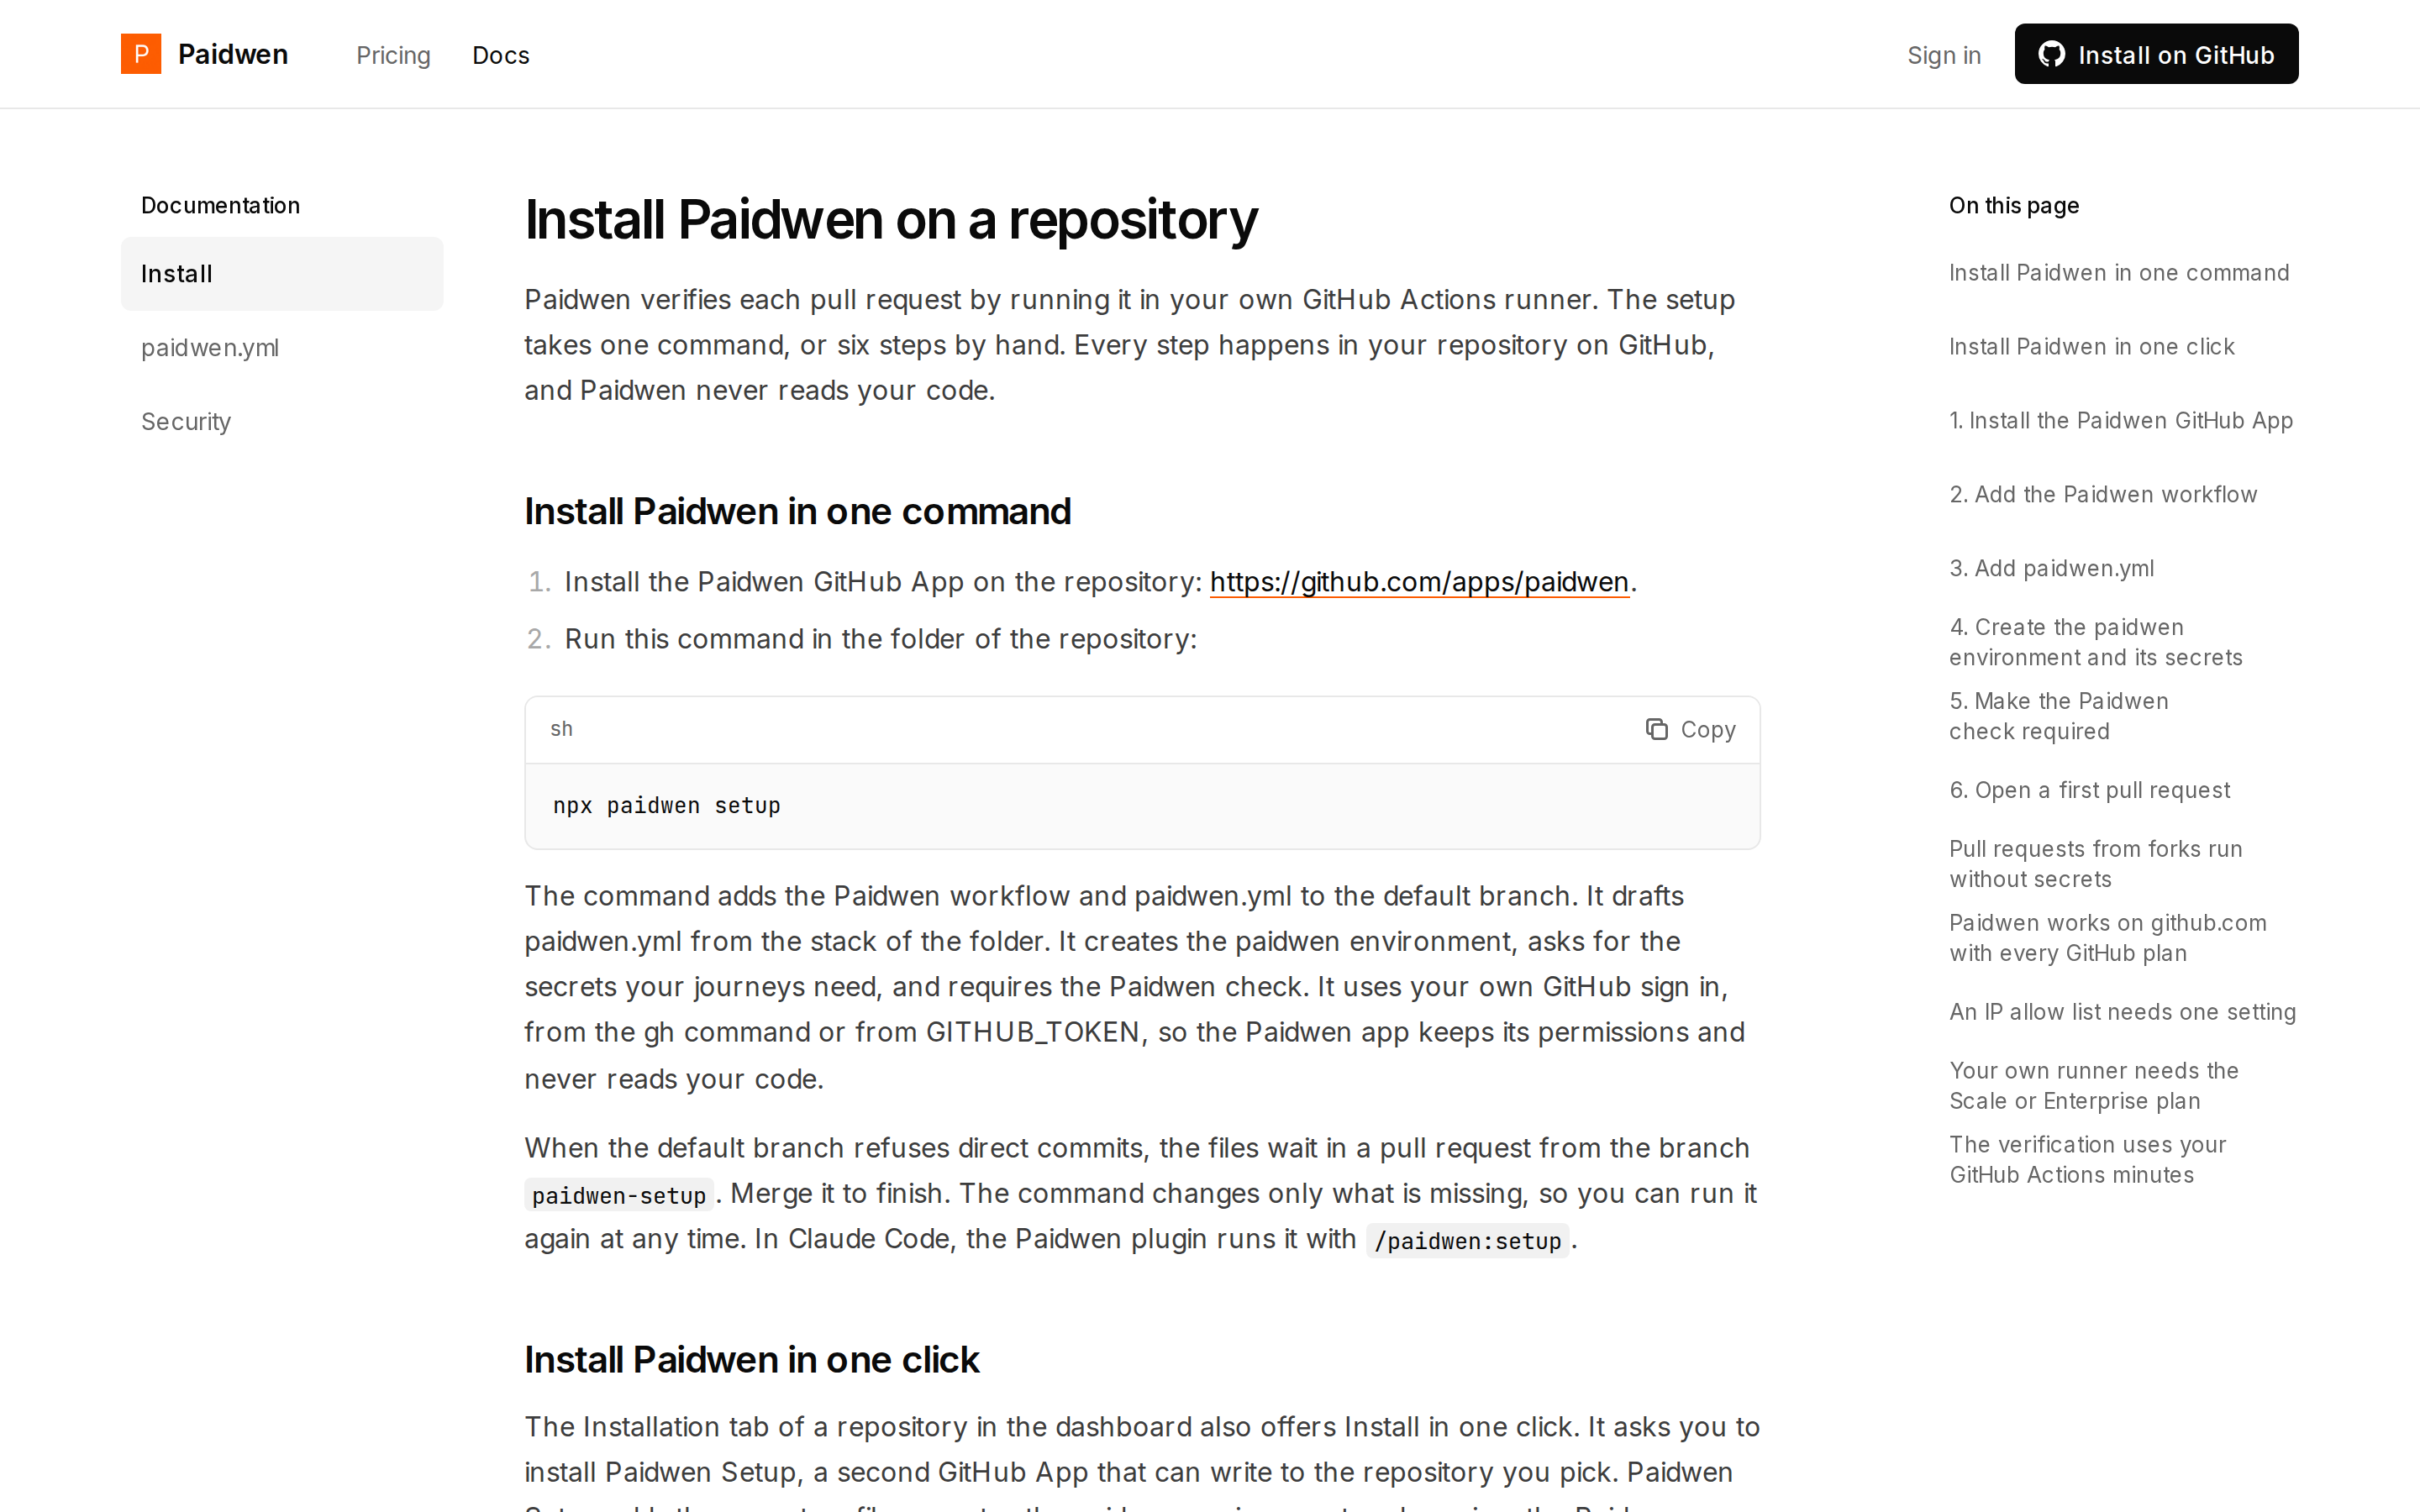This screenshot has width=2420, height=1512.
Task: Click the 'On this page' heading
Action: [2013, 205]
